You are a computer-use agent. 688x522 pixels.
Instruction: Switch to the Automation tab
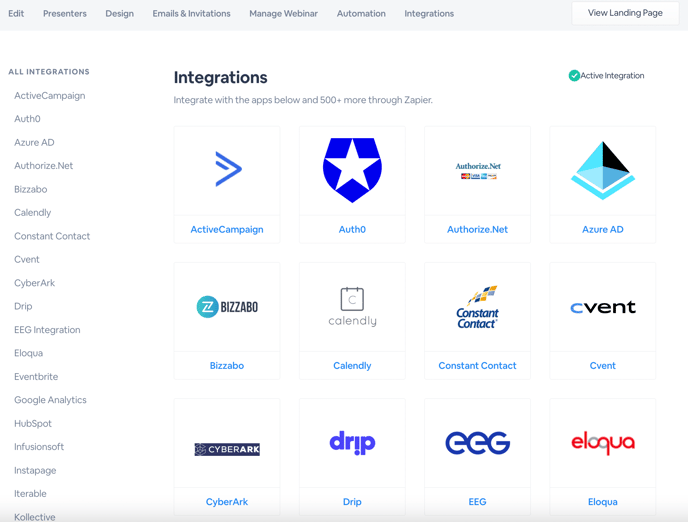click(x=361, y=14)
